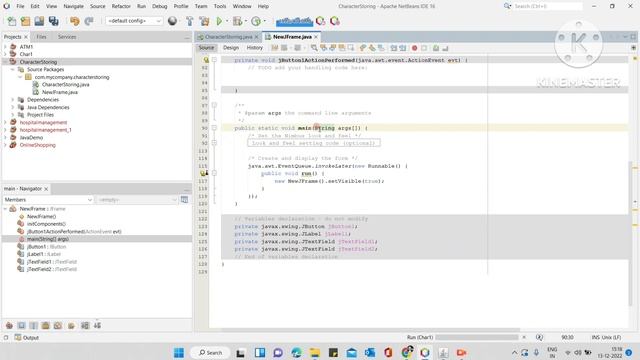Click the New Project toolbar icon
640x360 pixels.
coord(25,21)
